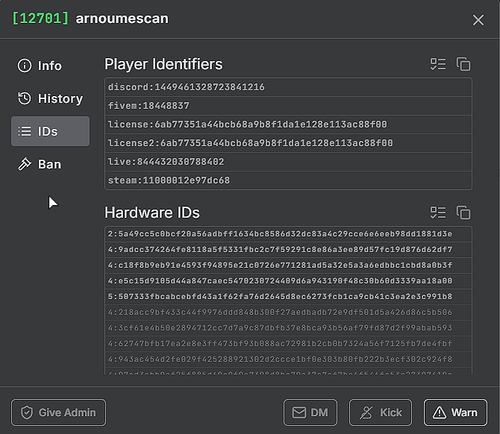This screenshot has width=500, height=434.
Task: Open the History tab
Action: 50,99
